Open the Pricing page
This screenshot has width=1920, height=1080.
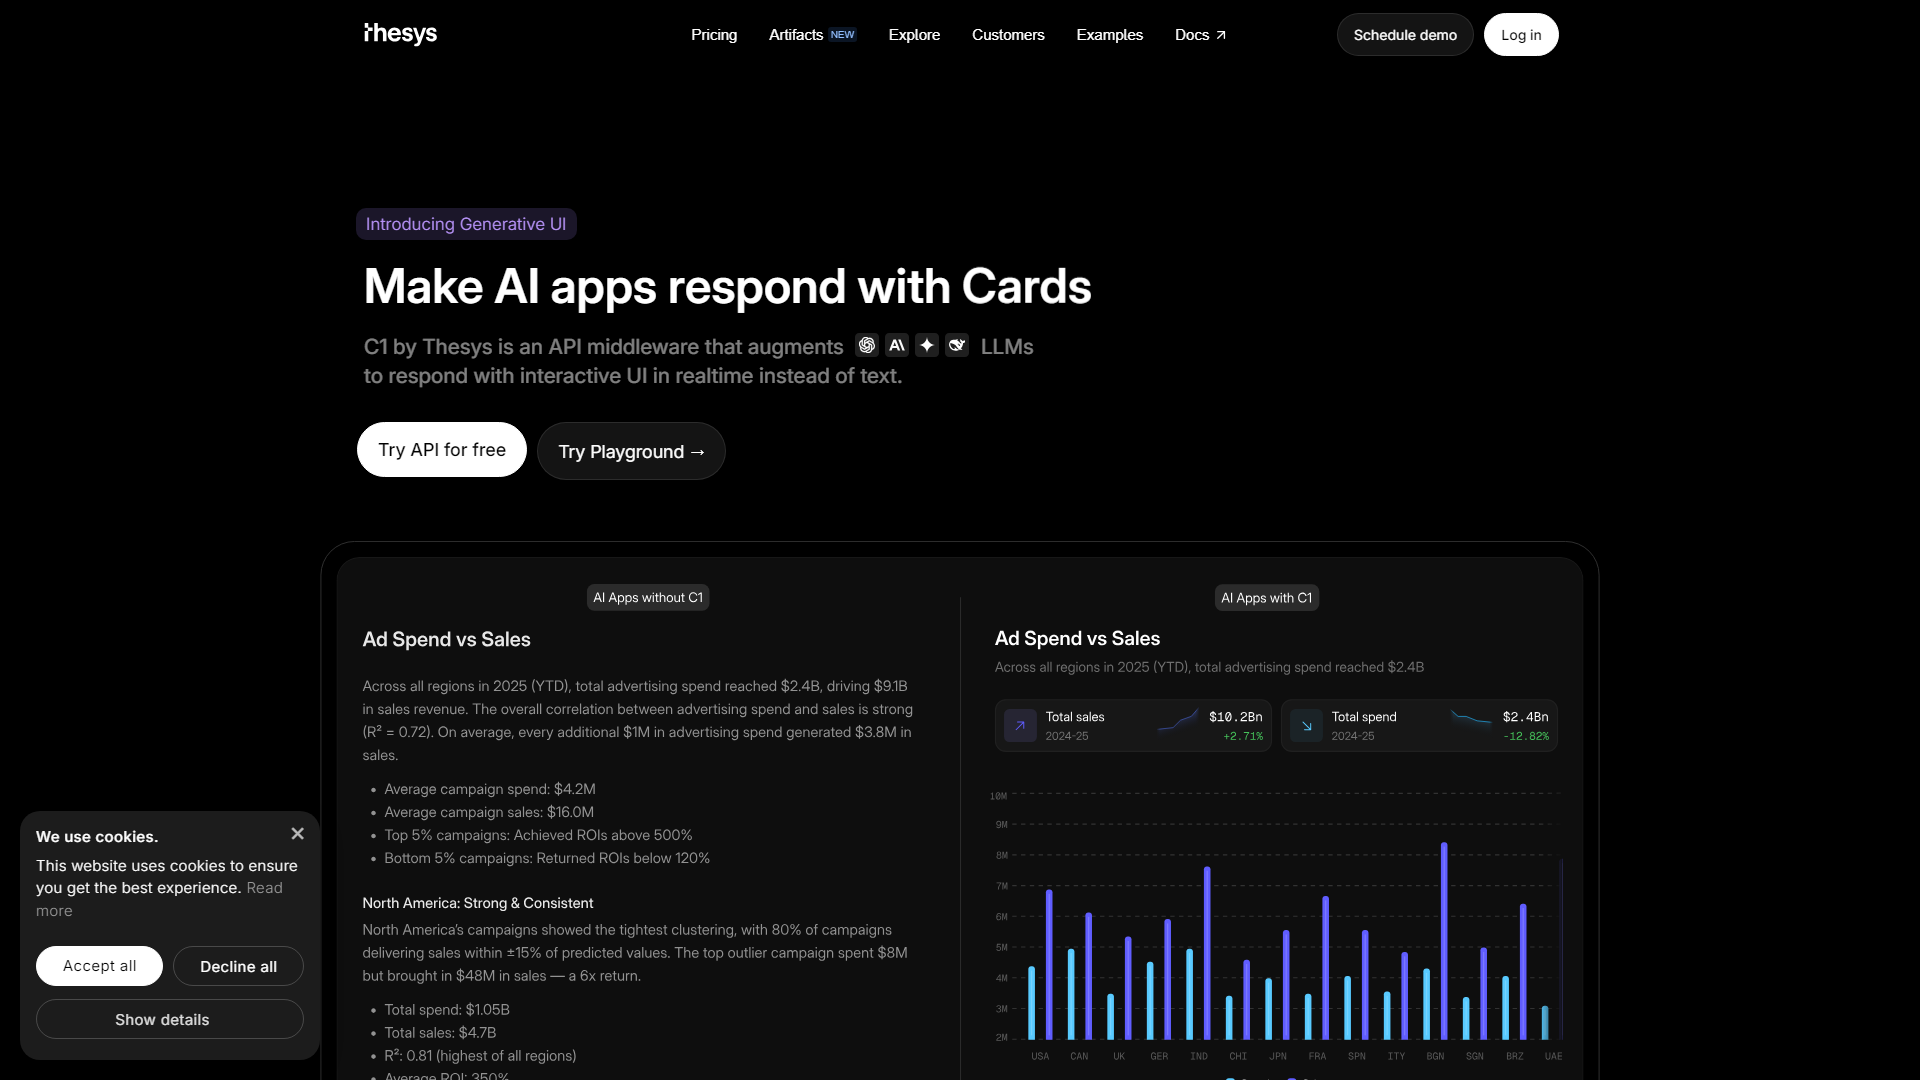(x=714, y=35)
